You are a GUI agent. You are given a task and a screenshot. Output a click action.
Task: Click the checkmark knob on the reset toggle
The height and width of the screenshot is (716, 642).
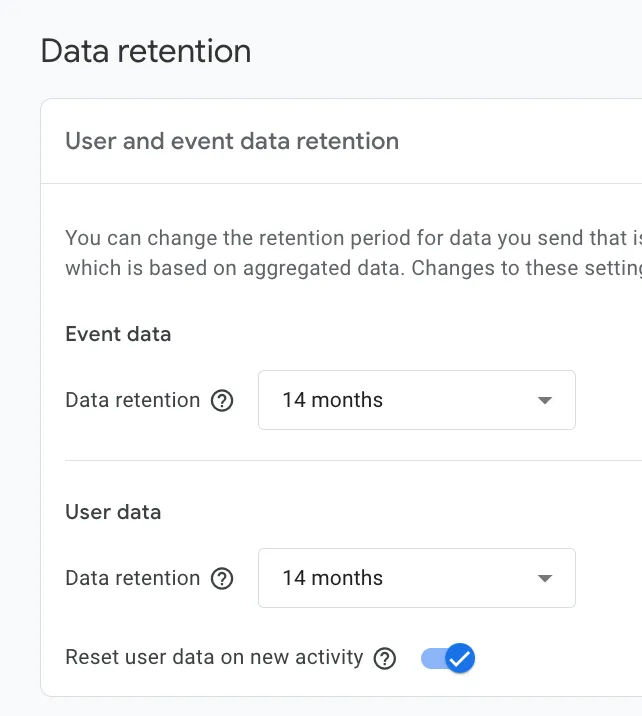coord(460,659)
